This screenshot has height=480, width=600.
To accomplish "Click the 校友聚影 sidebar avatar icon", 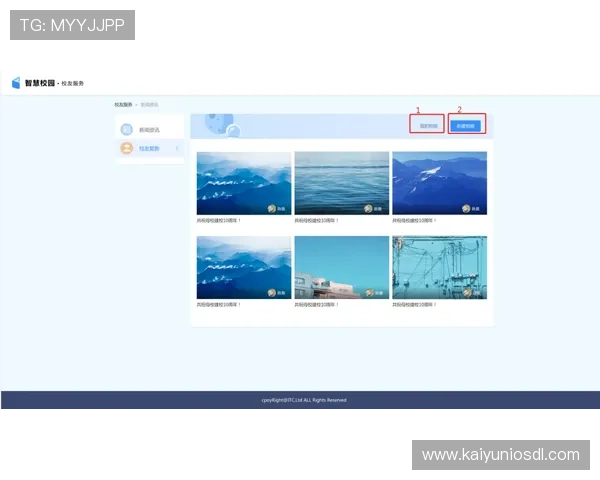I will pos(126,148).
